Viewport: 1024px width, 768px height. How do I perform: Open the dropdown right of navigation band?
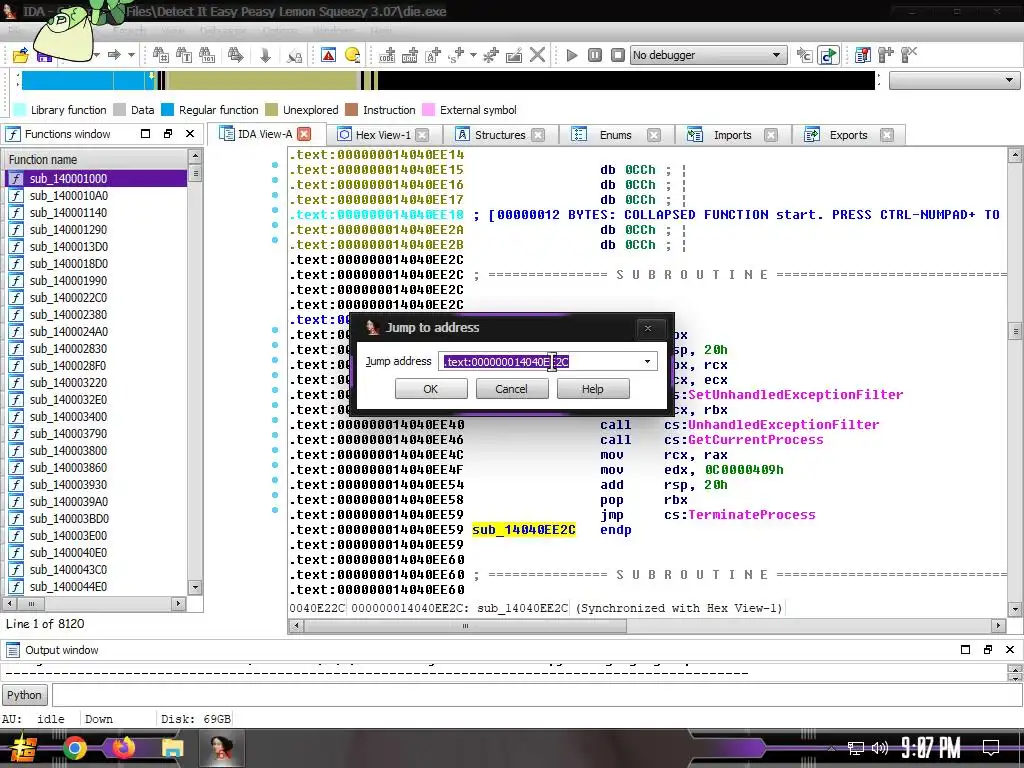(x=954, y=80)
